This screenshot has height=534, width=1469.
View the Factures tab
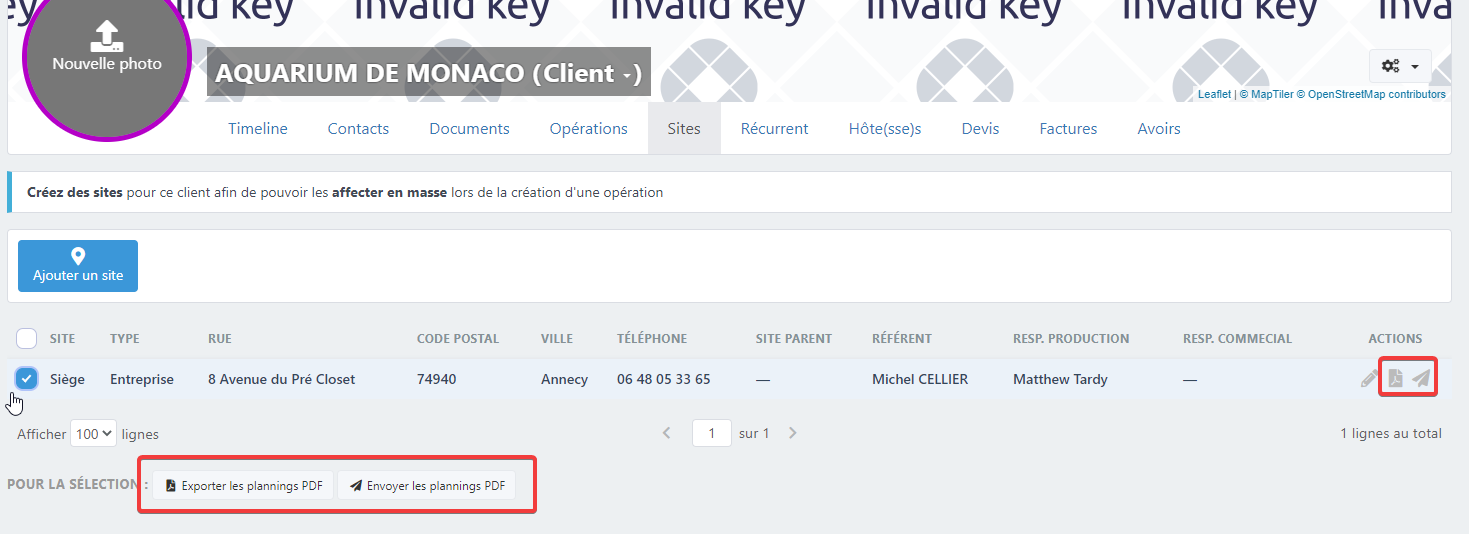click(1068, 129)
